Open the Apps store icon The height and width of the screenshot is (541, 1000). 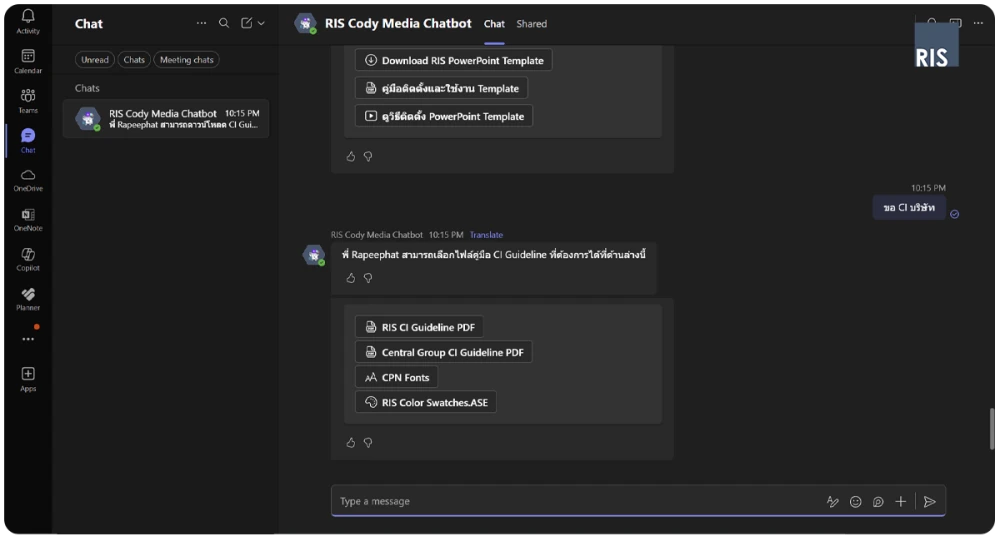27,378
